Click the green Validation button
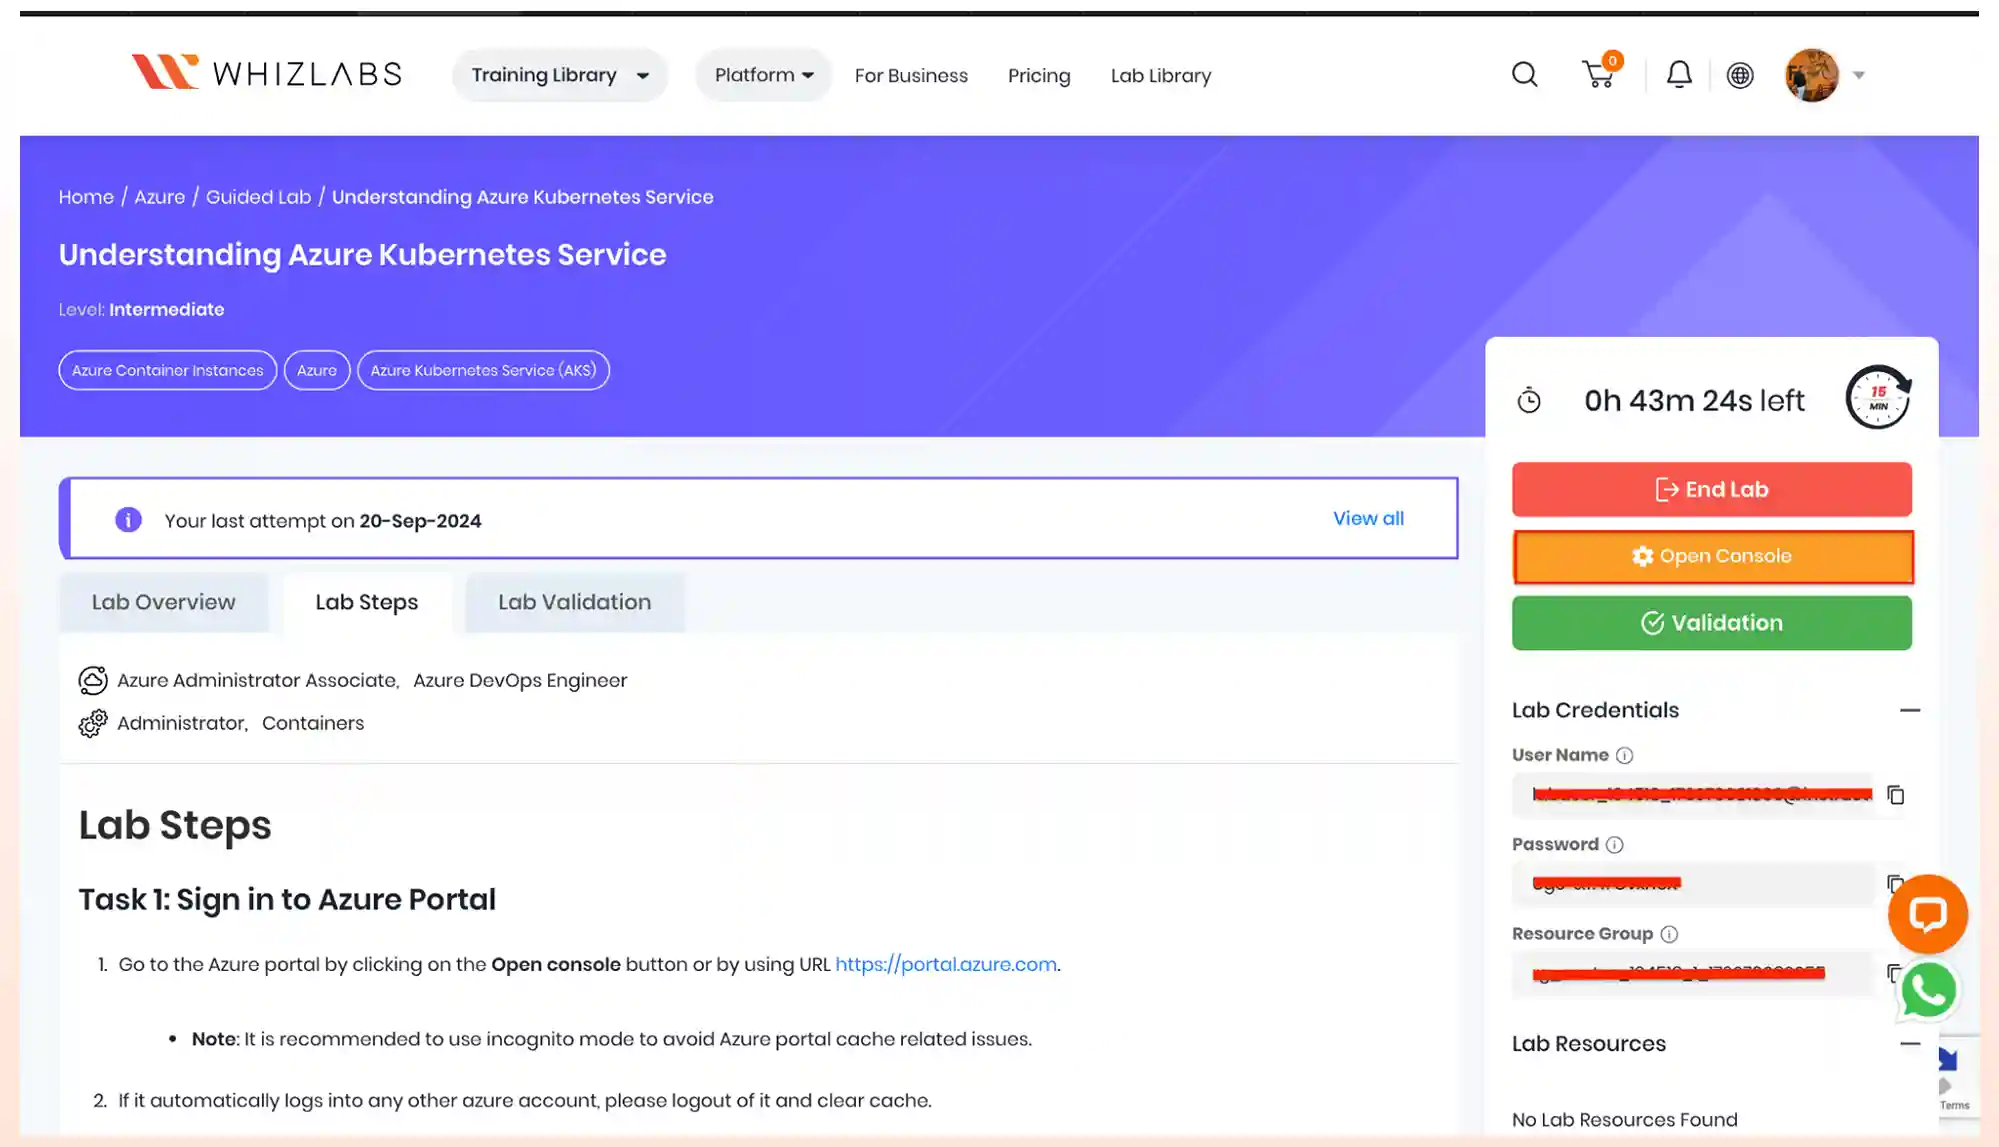This screenshot has height=1147, width=1999. tap(1712, 623)
